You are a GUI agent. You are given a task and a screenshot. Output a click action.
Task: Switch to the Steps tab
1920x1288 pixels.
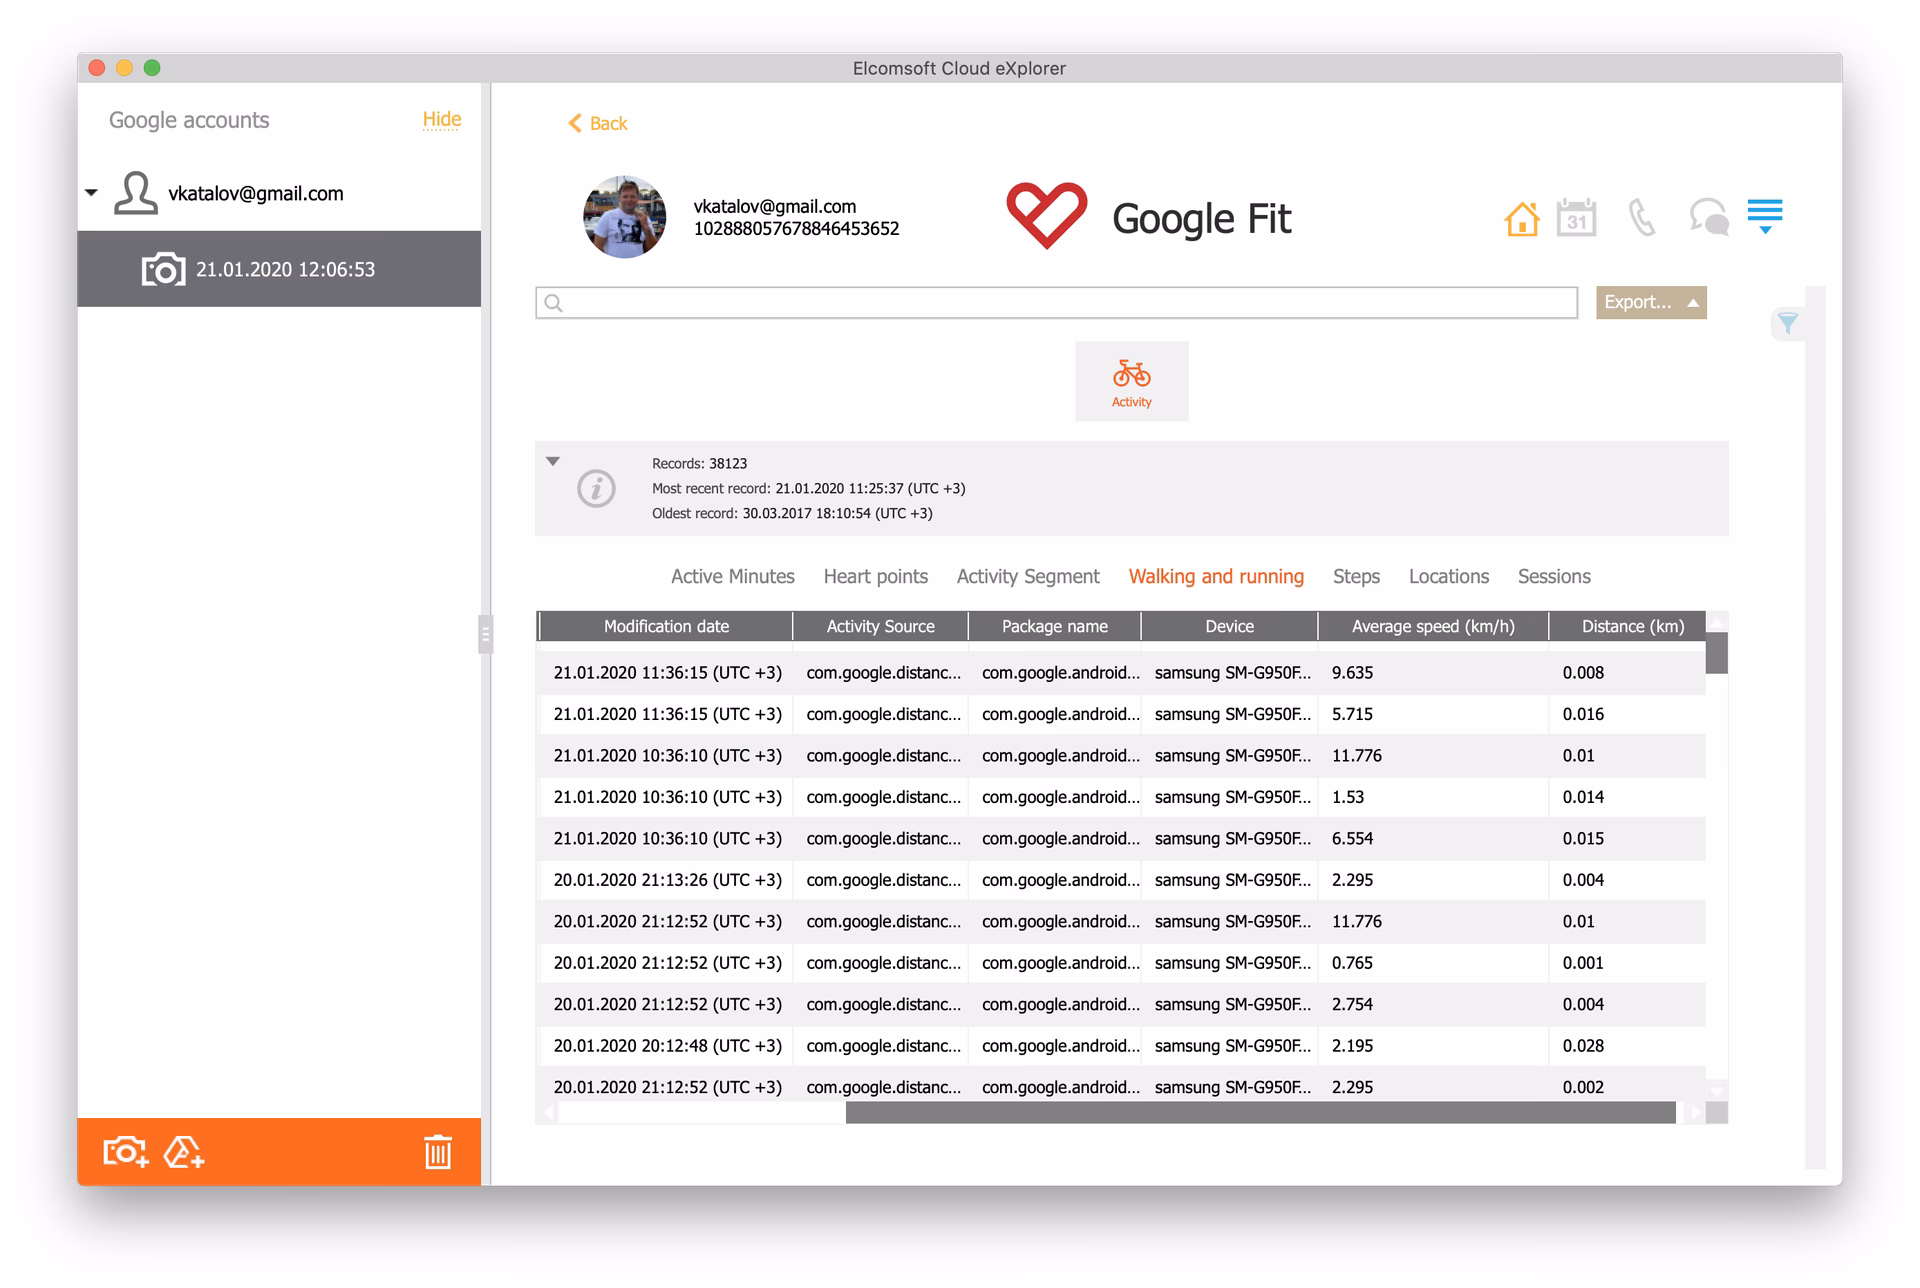coord(1355,576)
